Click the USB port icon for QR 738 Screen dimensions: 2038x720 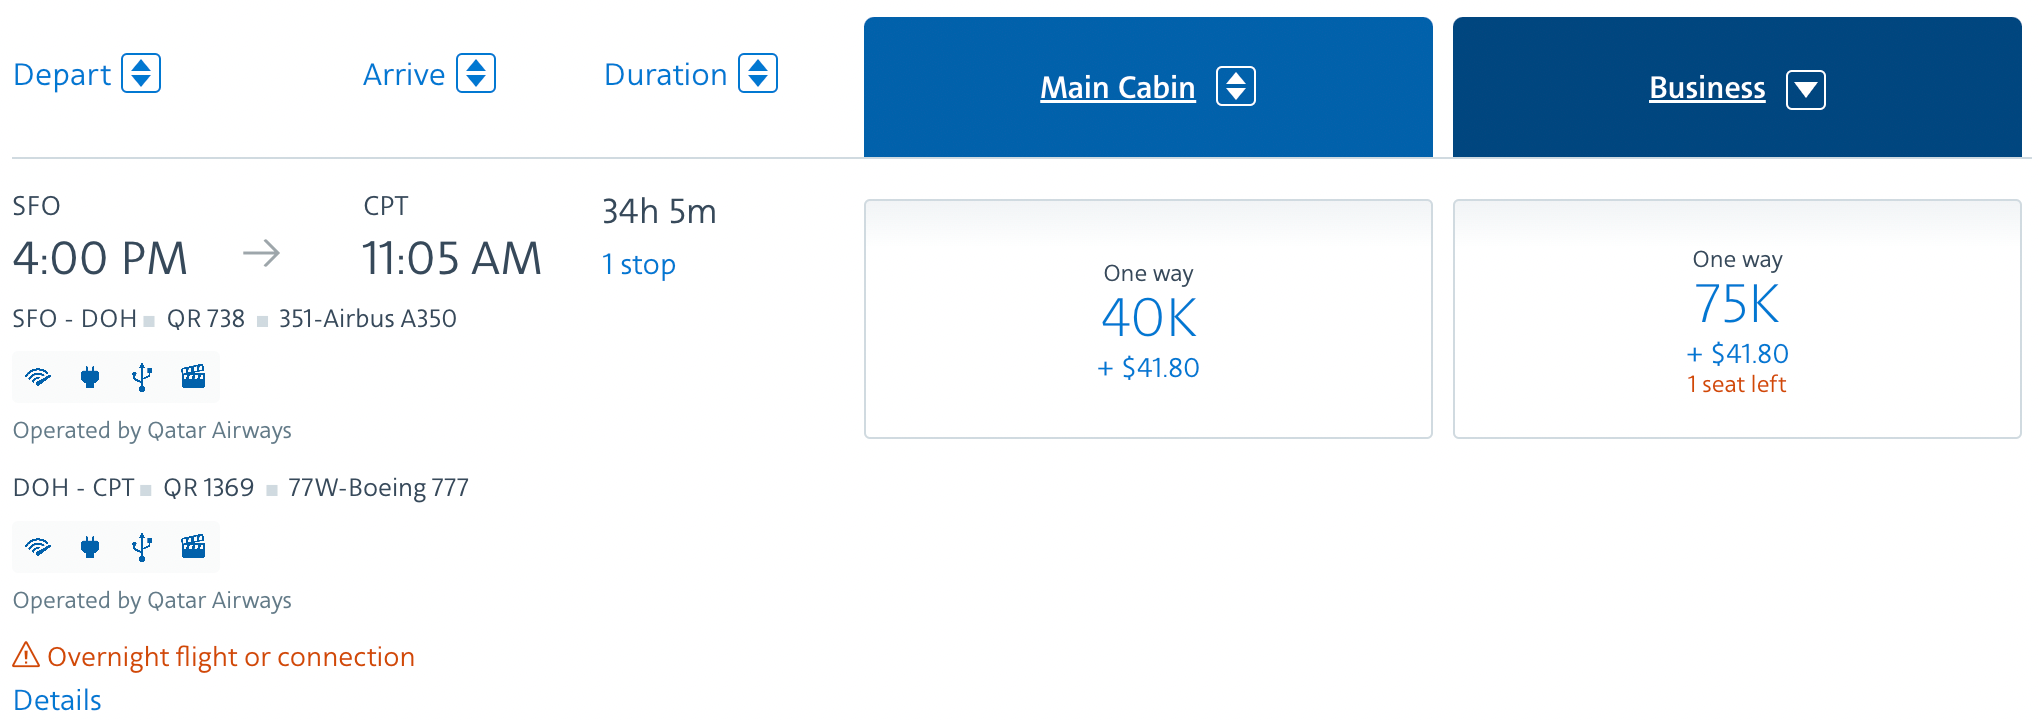coord(142,377)
